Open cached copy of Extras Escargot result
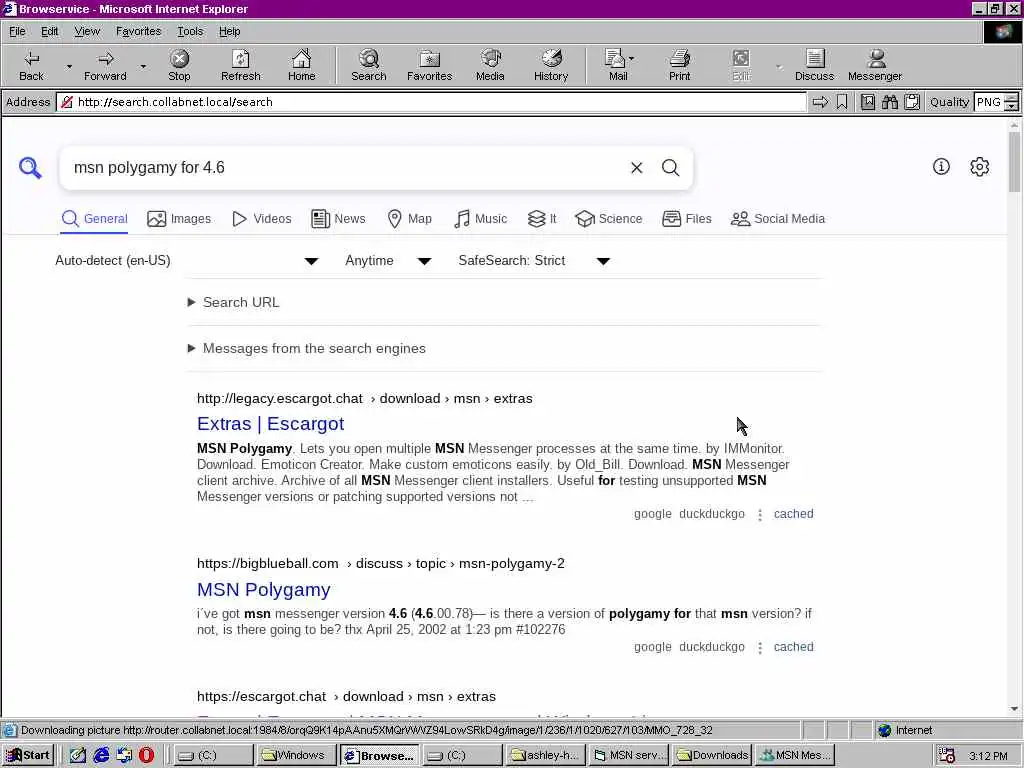The height and width of the screenshot is (768, 1024). pos(793,514)
